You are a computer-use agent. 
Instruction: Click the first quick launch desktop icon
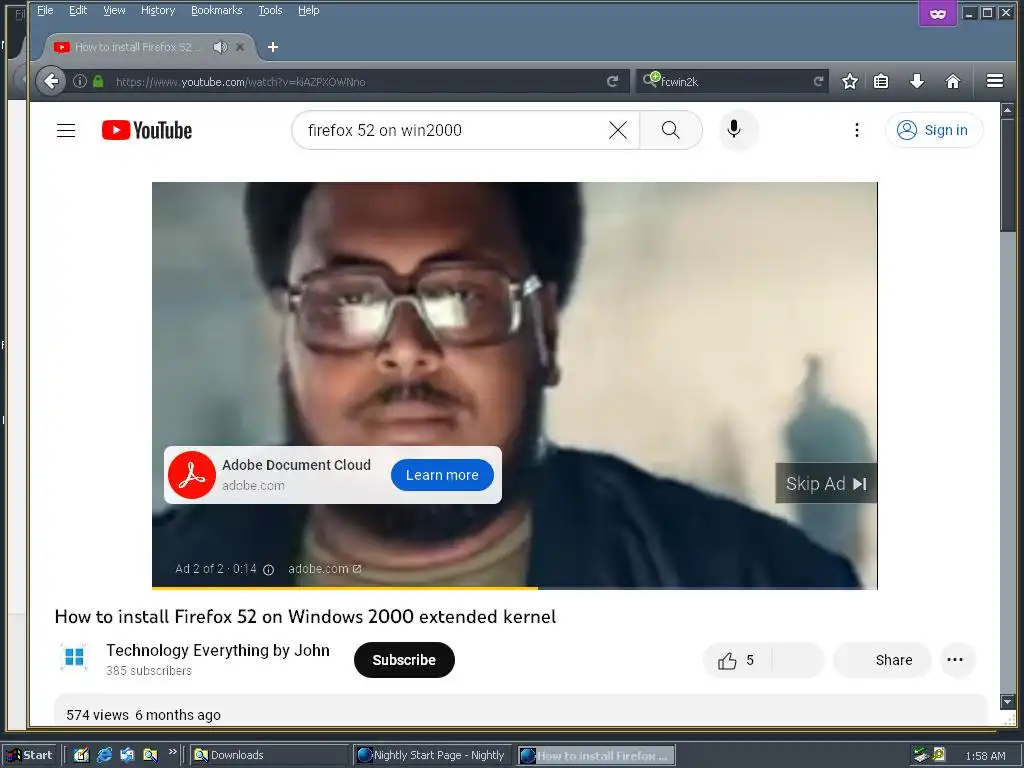[81, 755]
